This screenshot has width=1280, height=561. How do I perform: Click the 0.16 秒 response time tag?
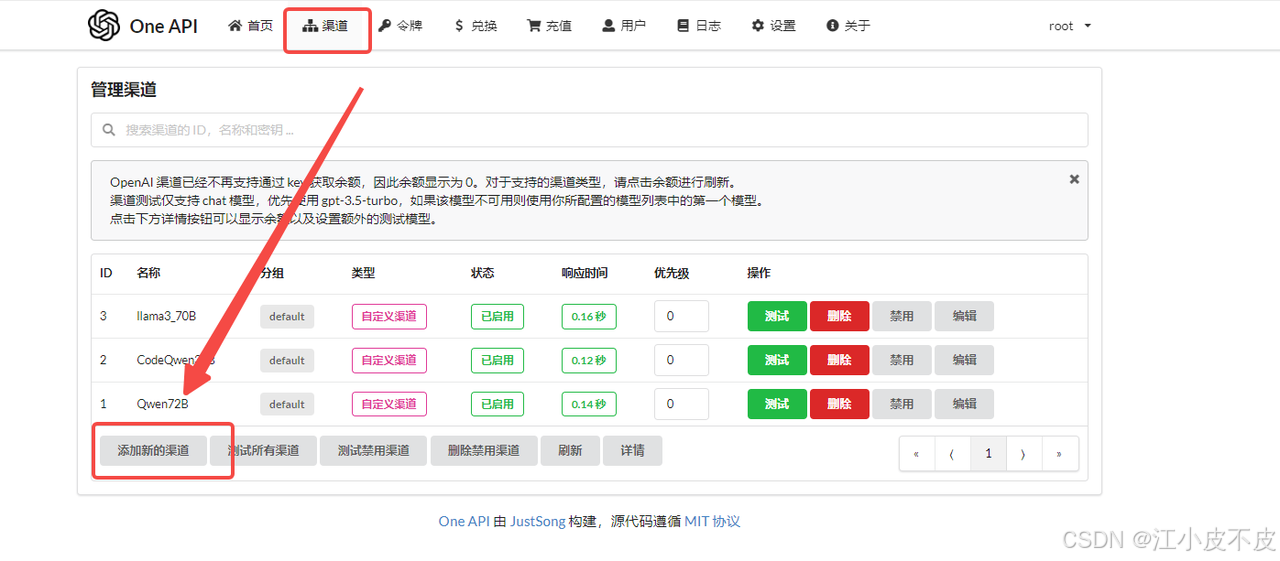click(589, 316)
